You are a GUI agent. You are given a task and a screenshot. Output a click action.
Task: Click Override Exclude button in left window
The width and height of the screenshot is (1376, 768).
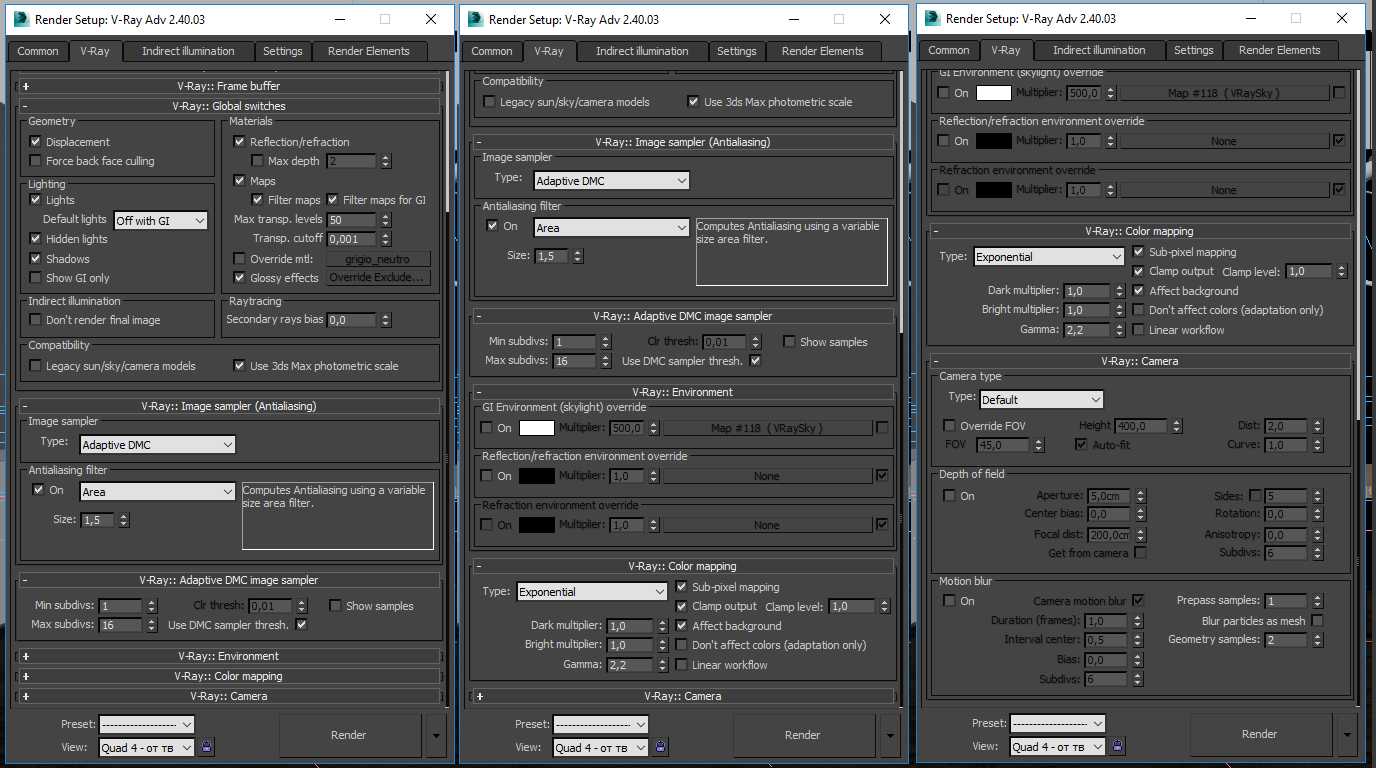click(x=380, y=278)
